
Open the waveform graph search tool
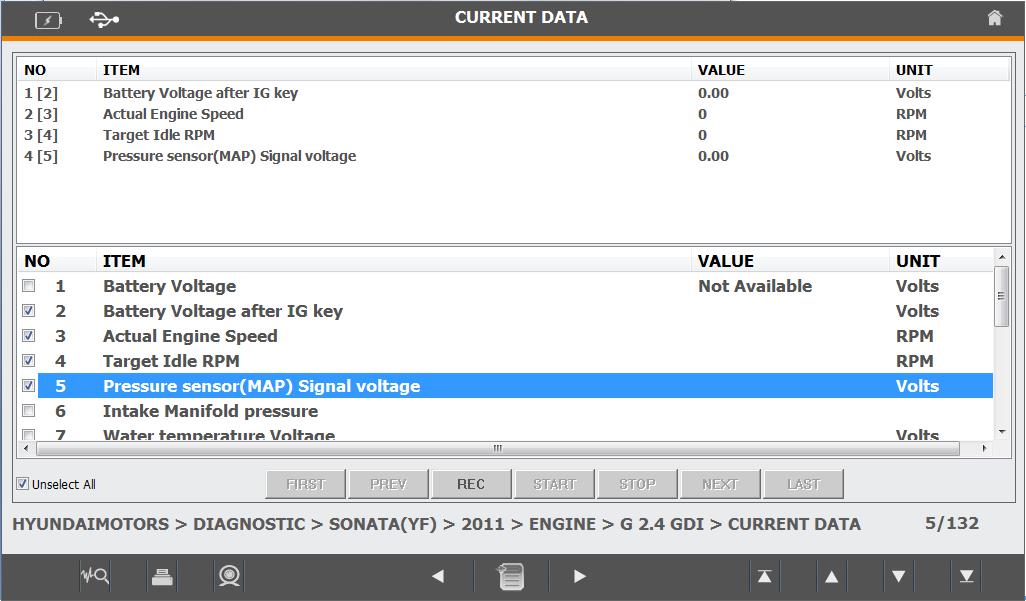click(94, 576)
